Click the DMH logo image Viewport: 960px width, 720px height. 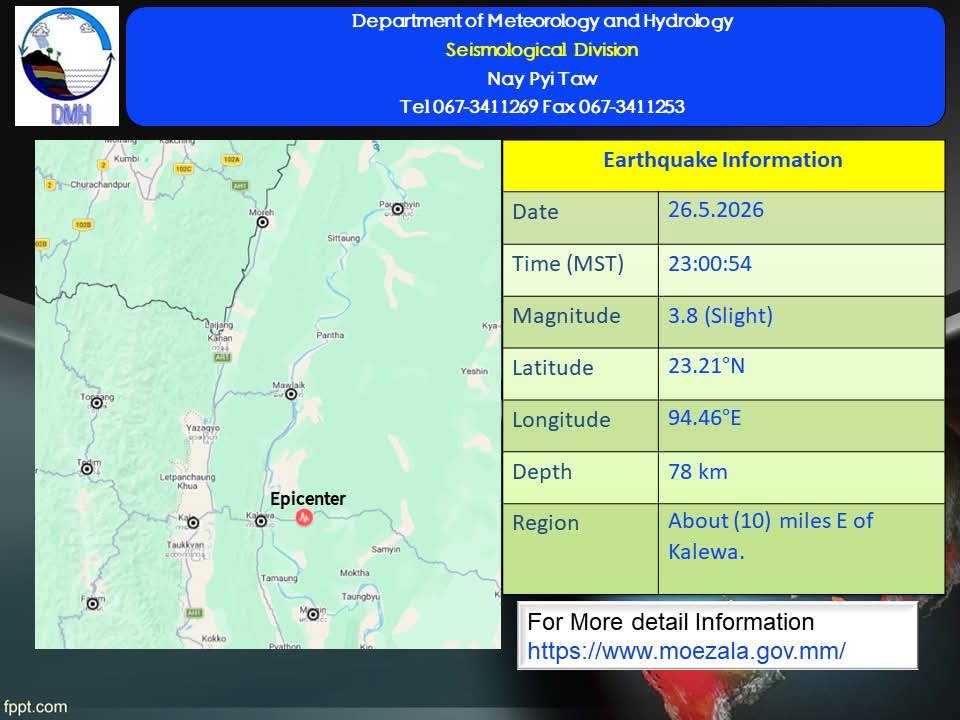pos(67,66)
